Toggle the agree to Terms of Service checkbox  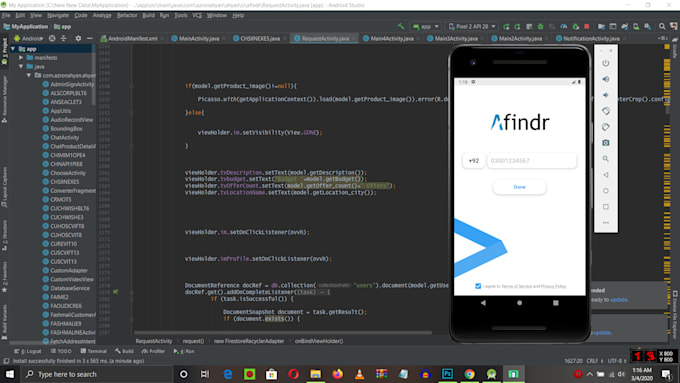pyautogui.click(x=478, y=286)
